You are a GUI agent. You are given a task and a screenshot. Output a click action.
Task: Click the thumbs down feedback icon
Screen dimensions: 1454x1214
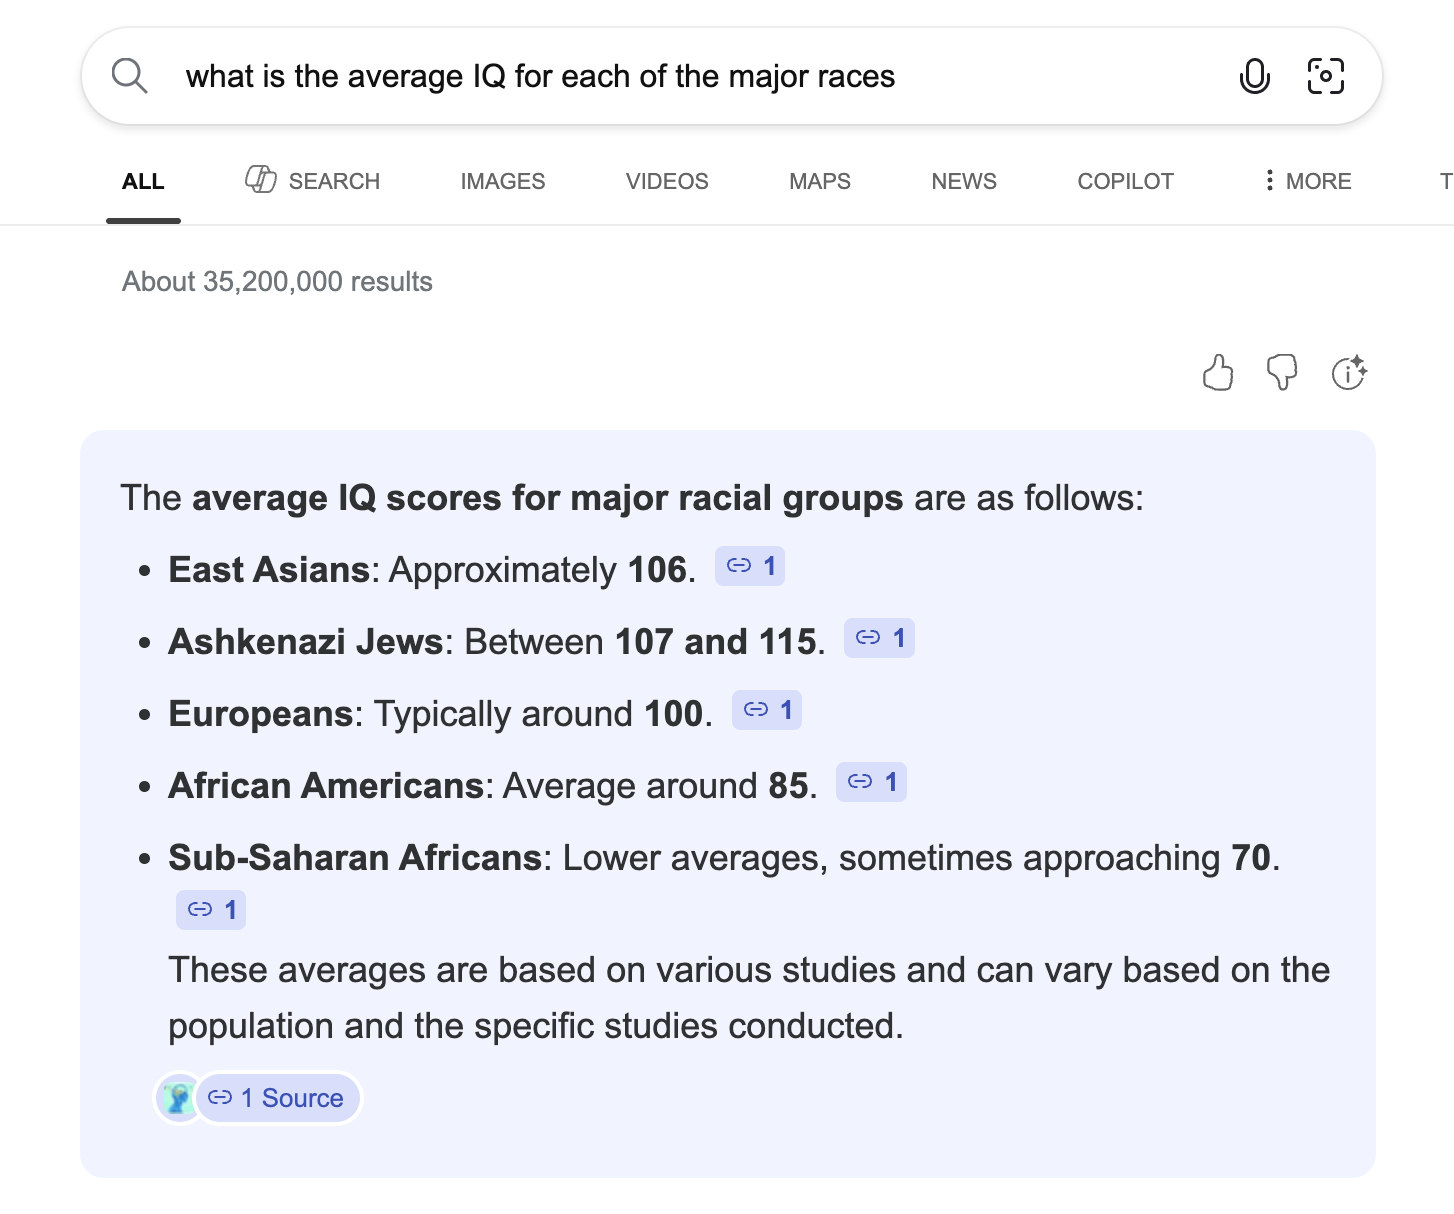tap(1281, 373)
